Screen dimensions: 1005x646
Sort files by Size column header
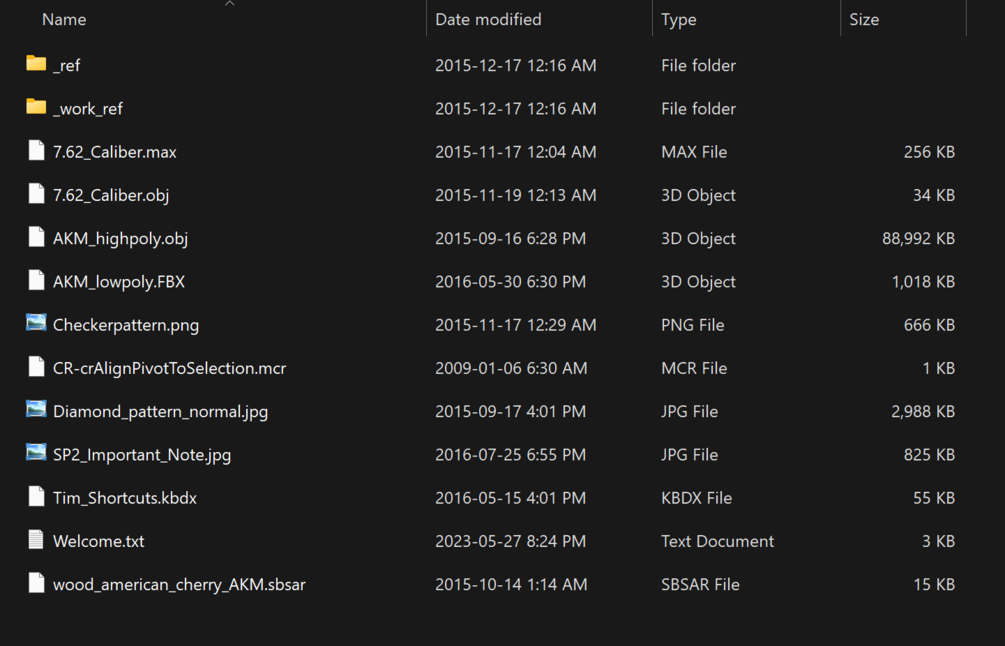864,20
